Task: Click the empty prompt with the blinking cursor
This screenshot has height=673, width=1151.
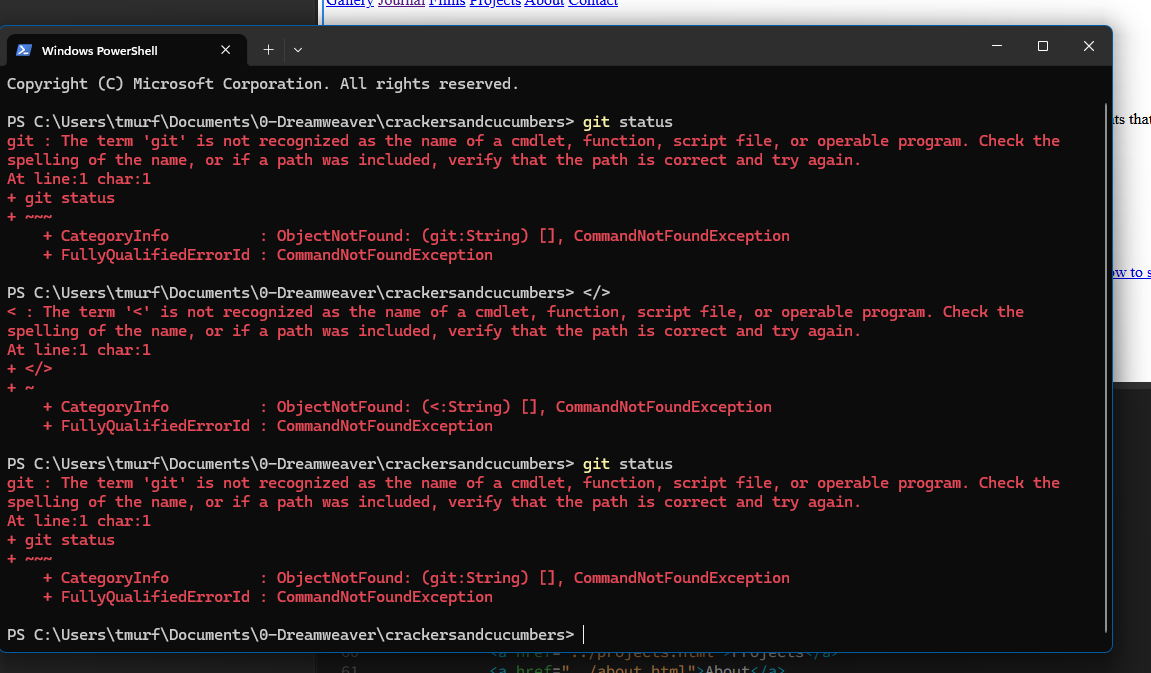Action: (x=584, y=635)
